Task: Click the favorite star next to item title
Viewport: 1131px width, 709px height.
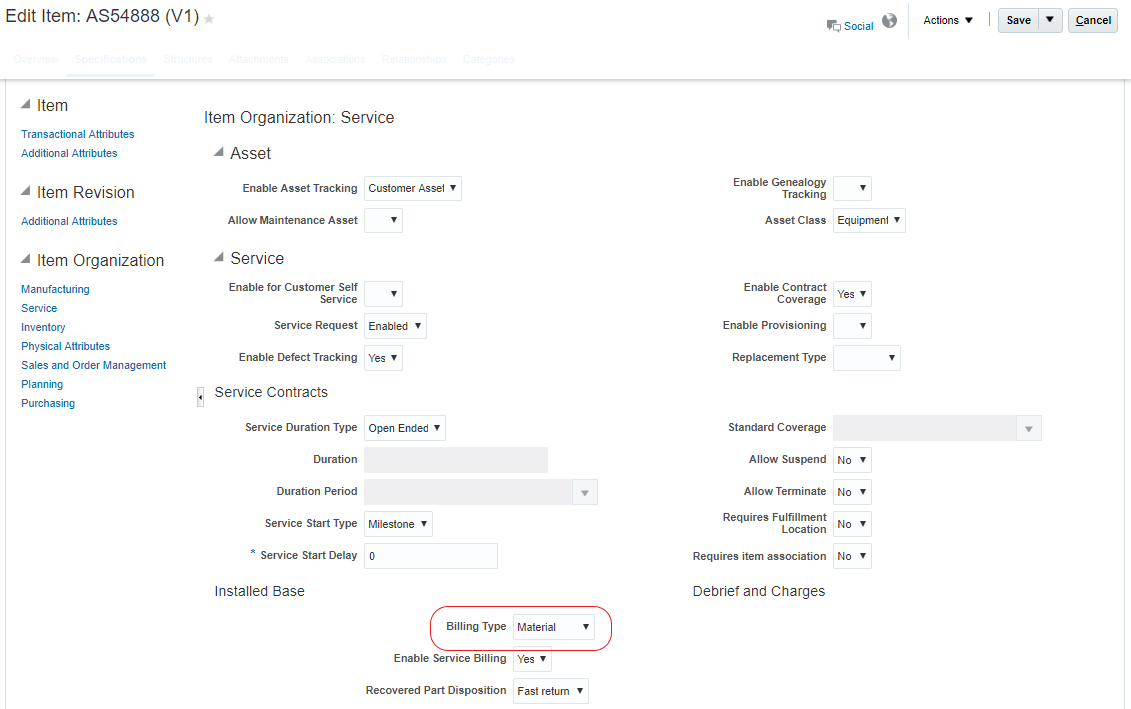Action: [x=210, y=19]
